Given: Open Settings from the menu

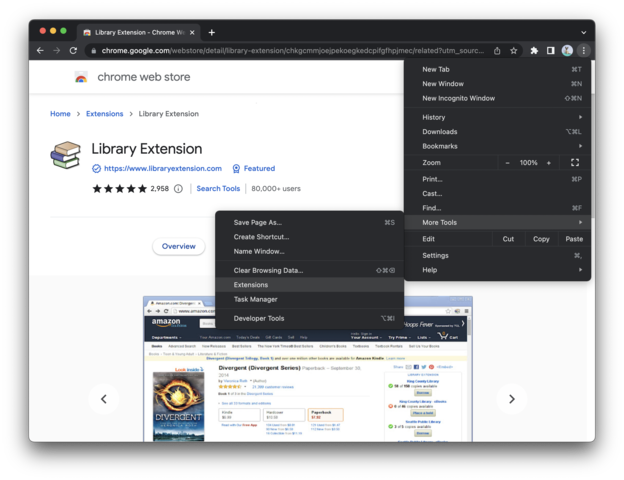Looking at the screenshot, I should [497, 256].
